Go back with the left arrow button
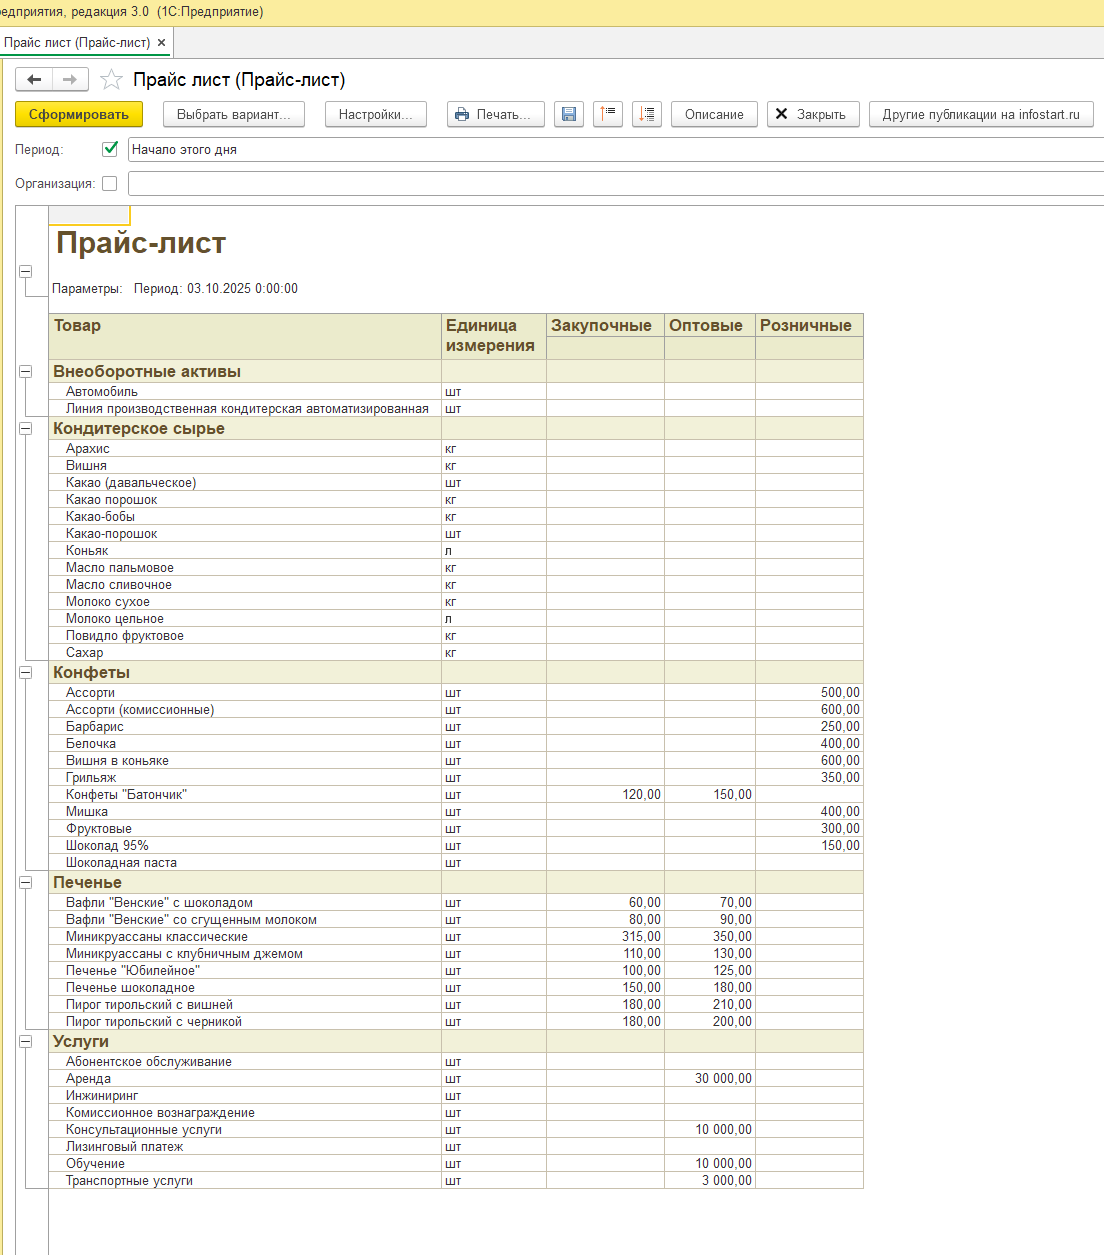1104x1255 pixels. click(x=34, y=79)
